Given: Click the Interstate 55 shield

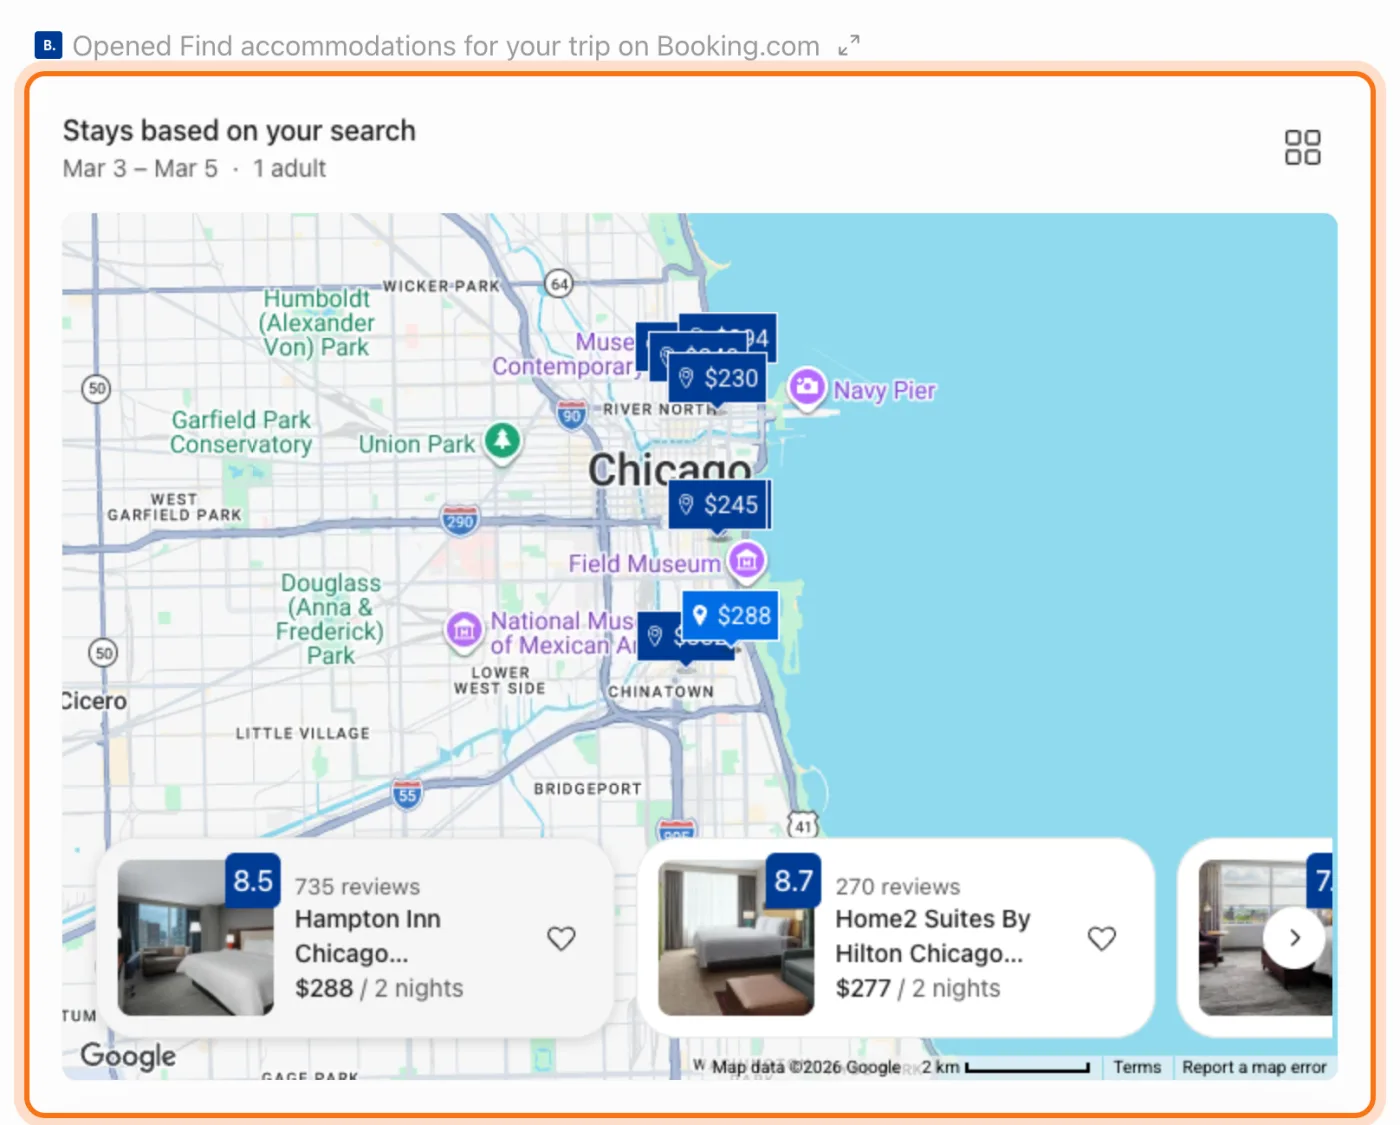Looking at the screenshot, I should [x=407, y=794].
